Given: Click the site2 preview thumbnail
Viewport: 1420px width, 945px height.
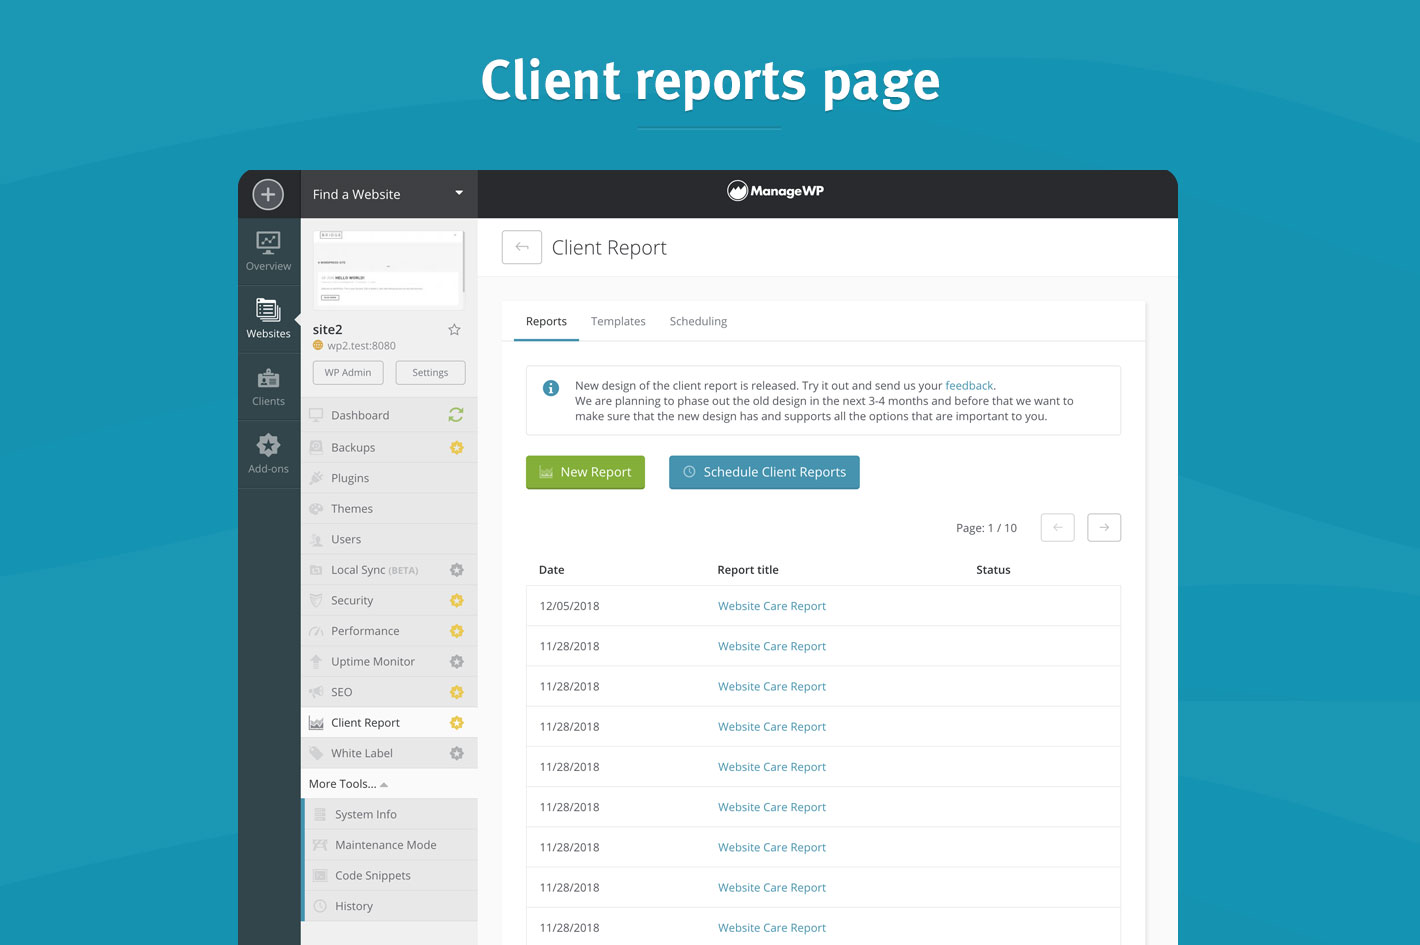Looking at the screenshot, I should click(x=388, y=268).
